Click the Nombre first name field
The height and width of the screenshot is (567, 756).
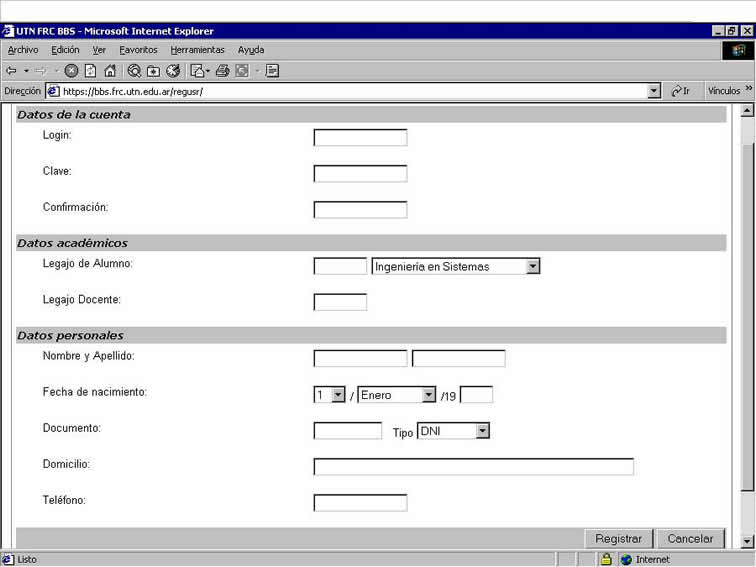click(x=360, y=359)
